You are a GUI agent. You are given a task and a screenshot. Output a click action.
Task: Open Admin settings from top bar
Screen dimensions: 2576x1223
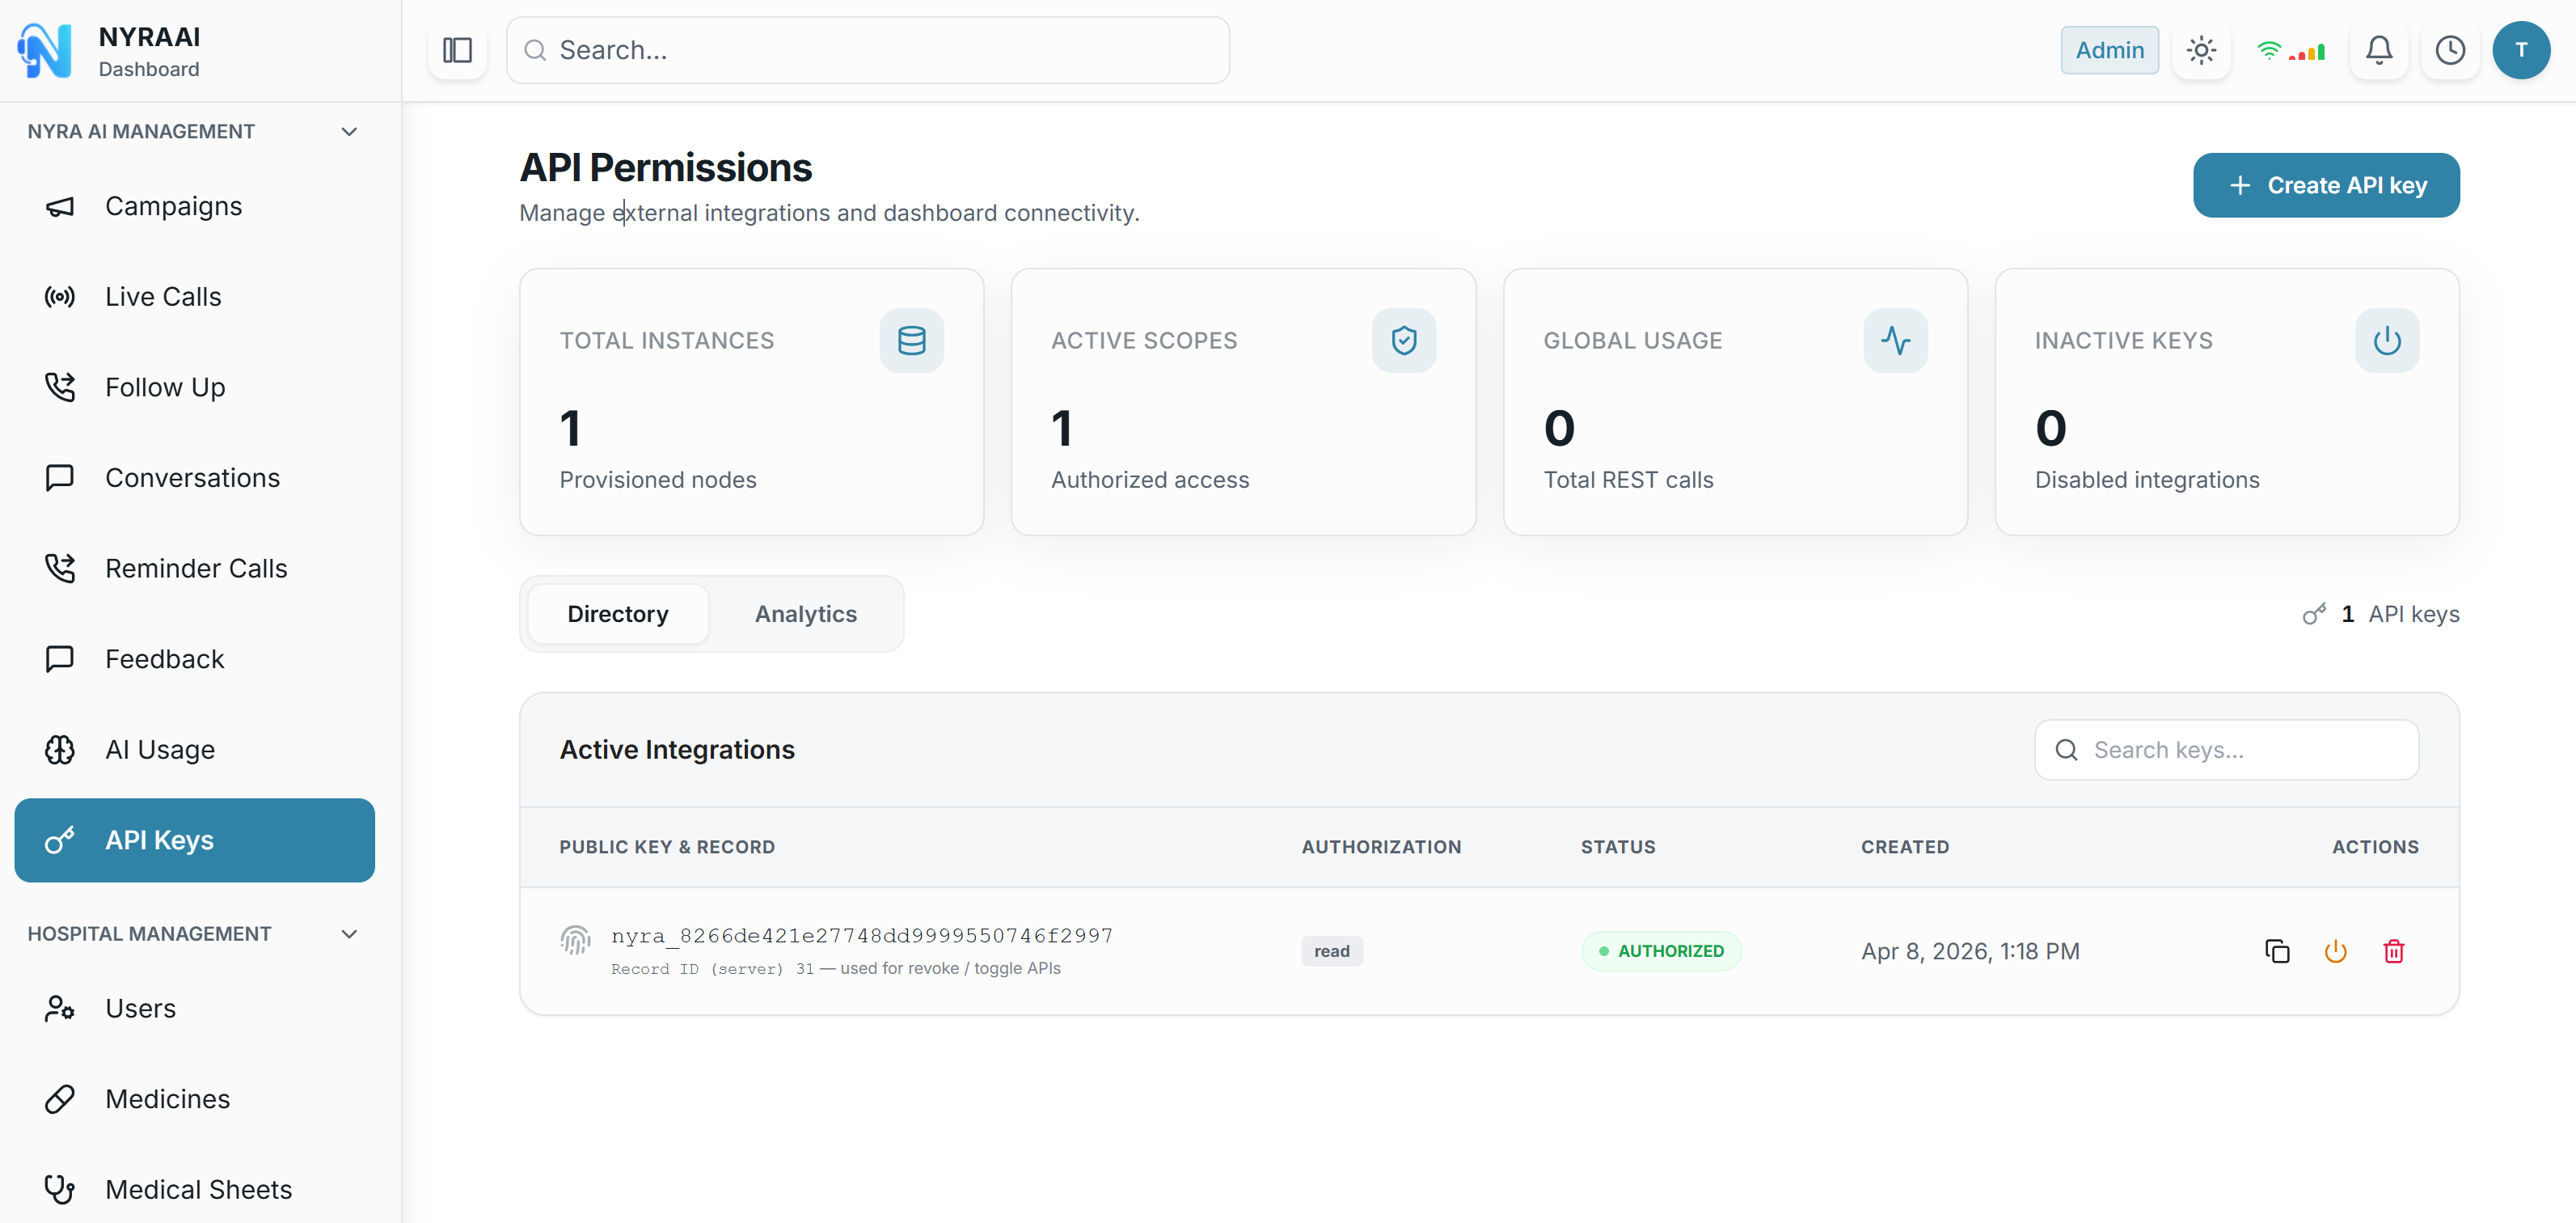point(2109,50)
